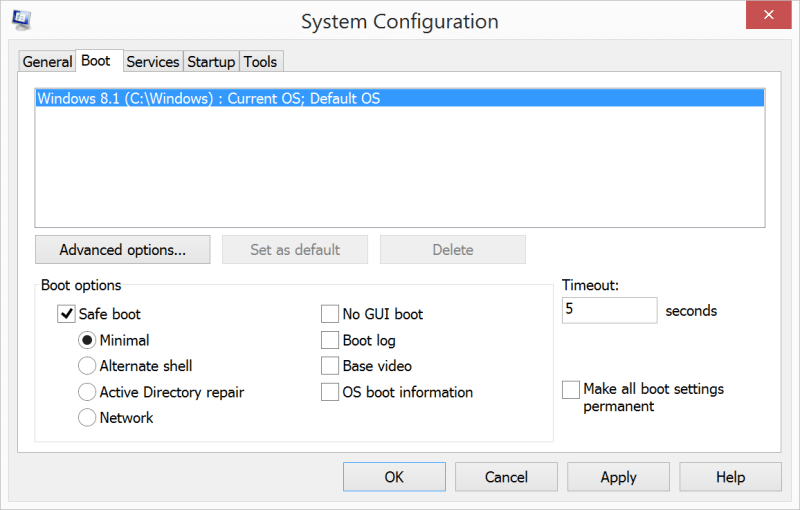Enable No GUI boot
Viewport: 800px width, 510px height.
[x=330, y=314]
